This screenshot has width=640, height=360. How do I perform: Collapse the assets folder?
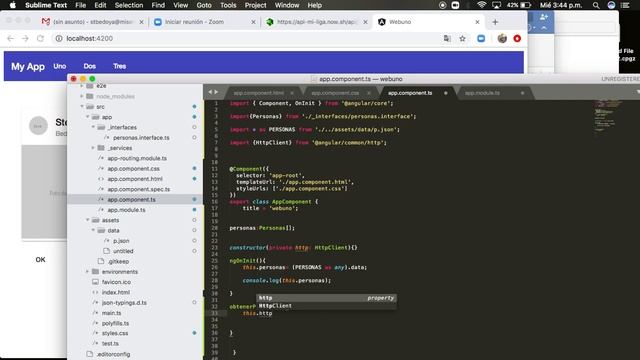(x=88, y=220)
